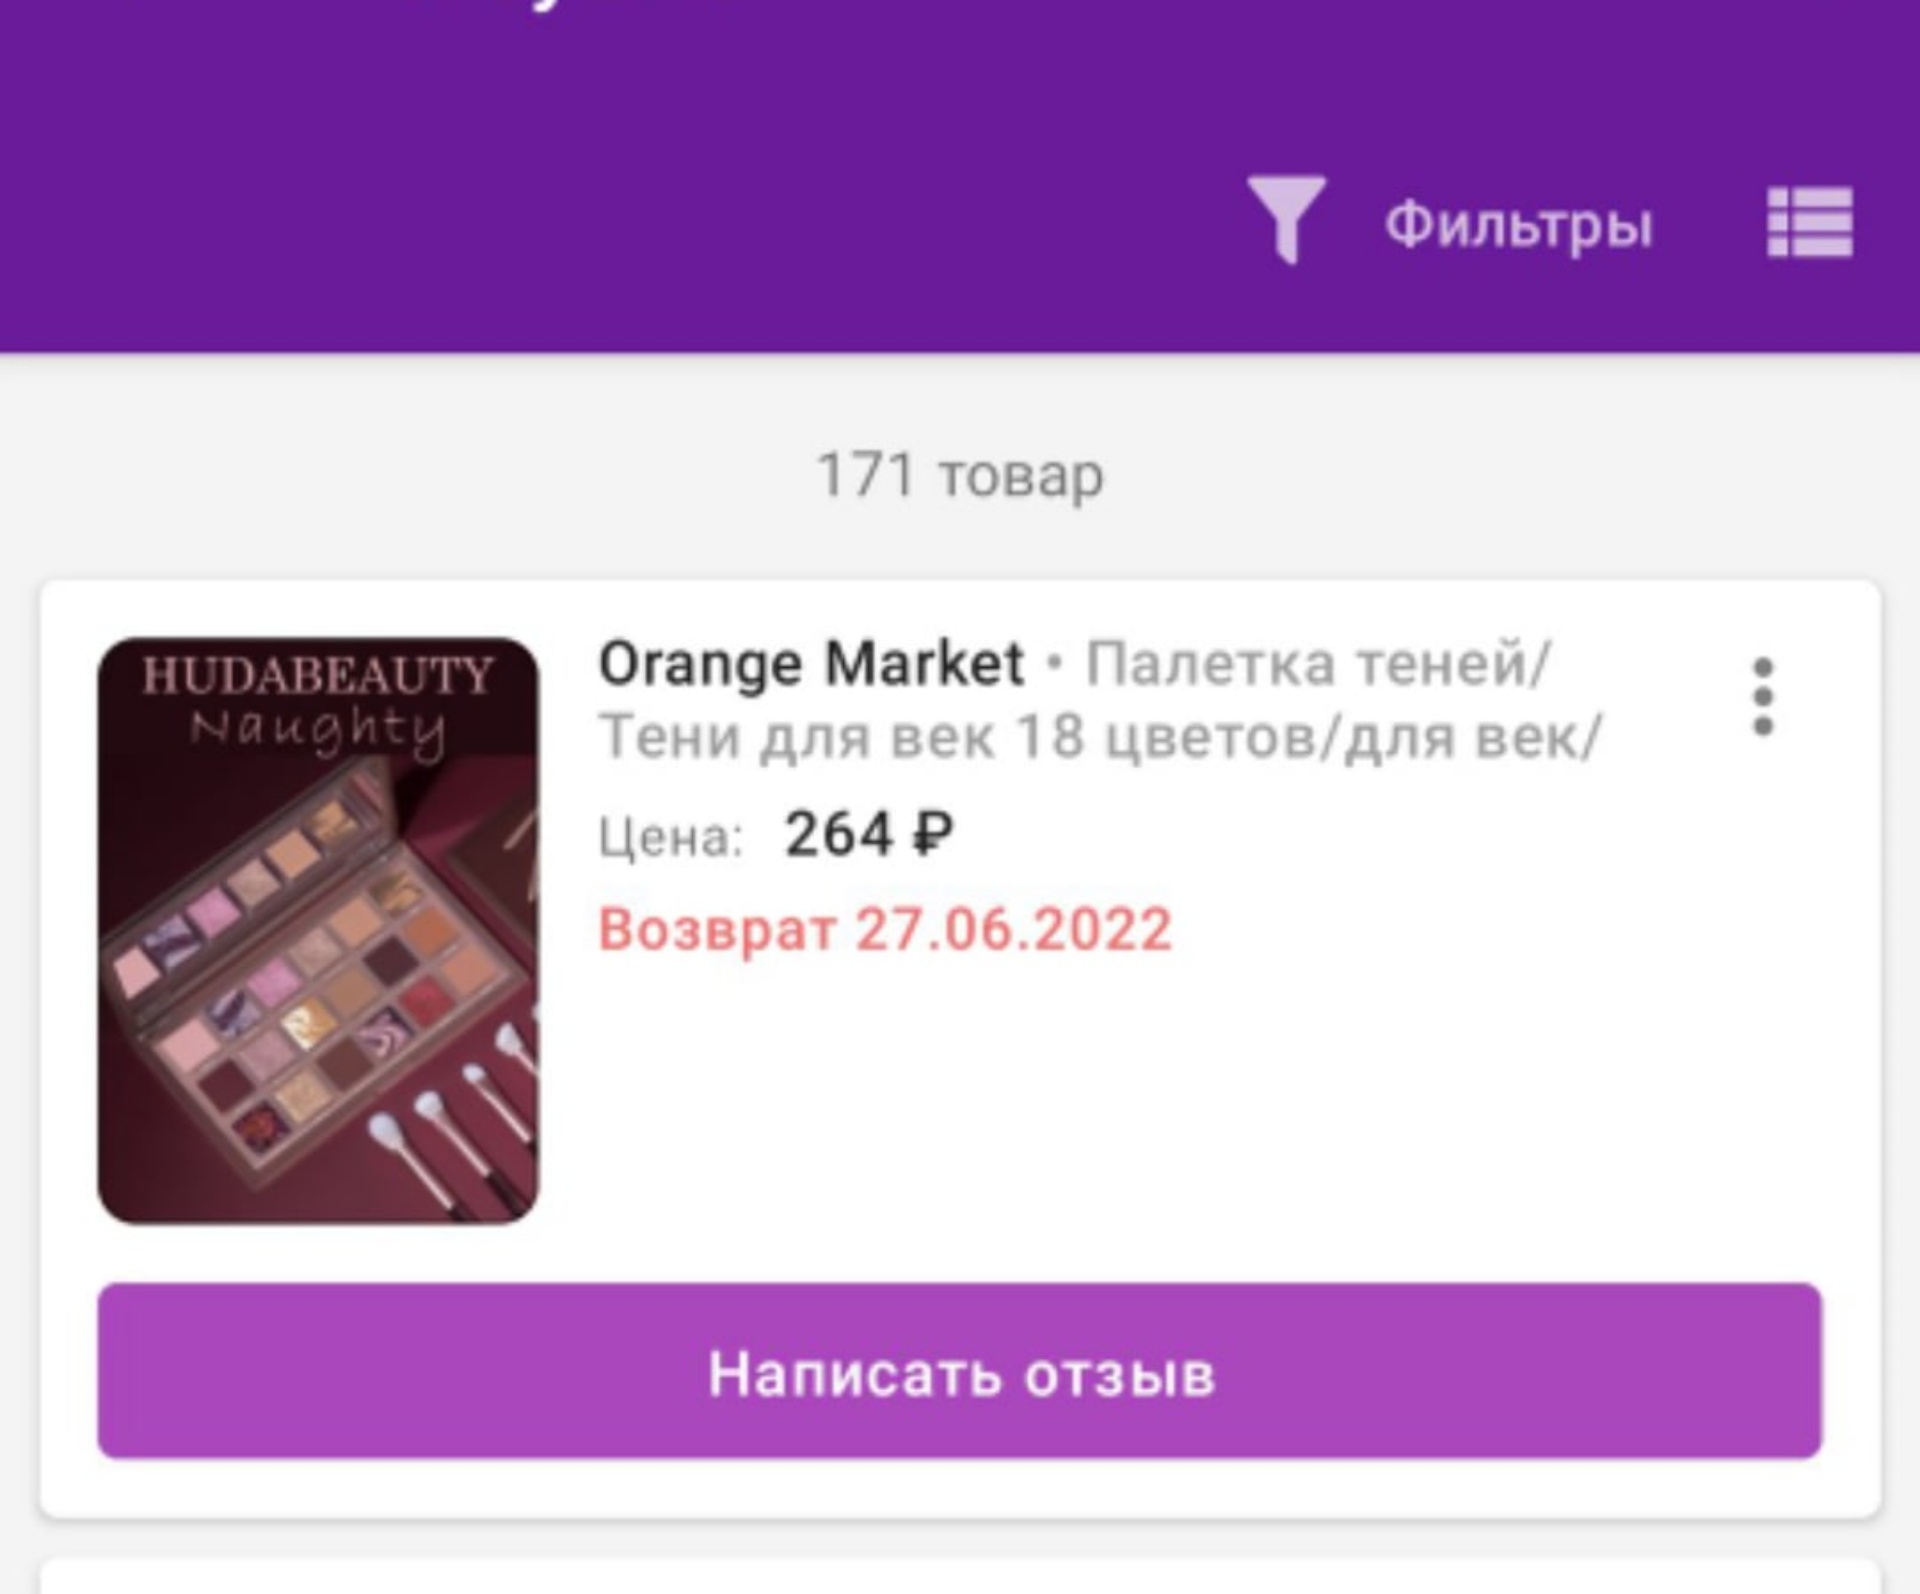Tap the Тени для век 18 цветов description line
Viewport: 1920px width, 1594px height.
tap(1100, 738)
